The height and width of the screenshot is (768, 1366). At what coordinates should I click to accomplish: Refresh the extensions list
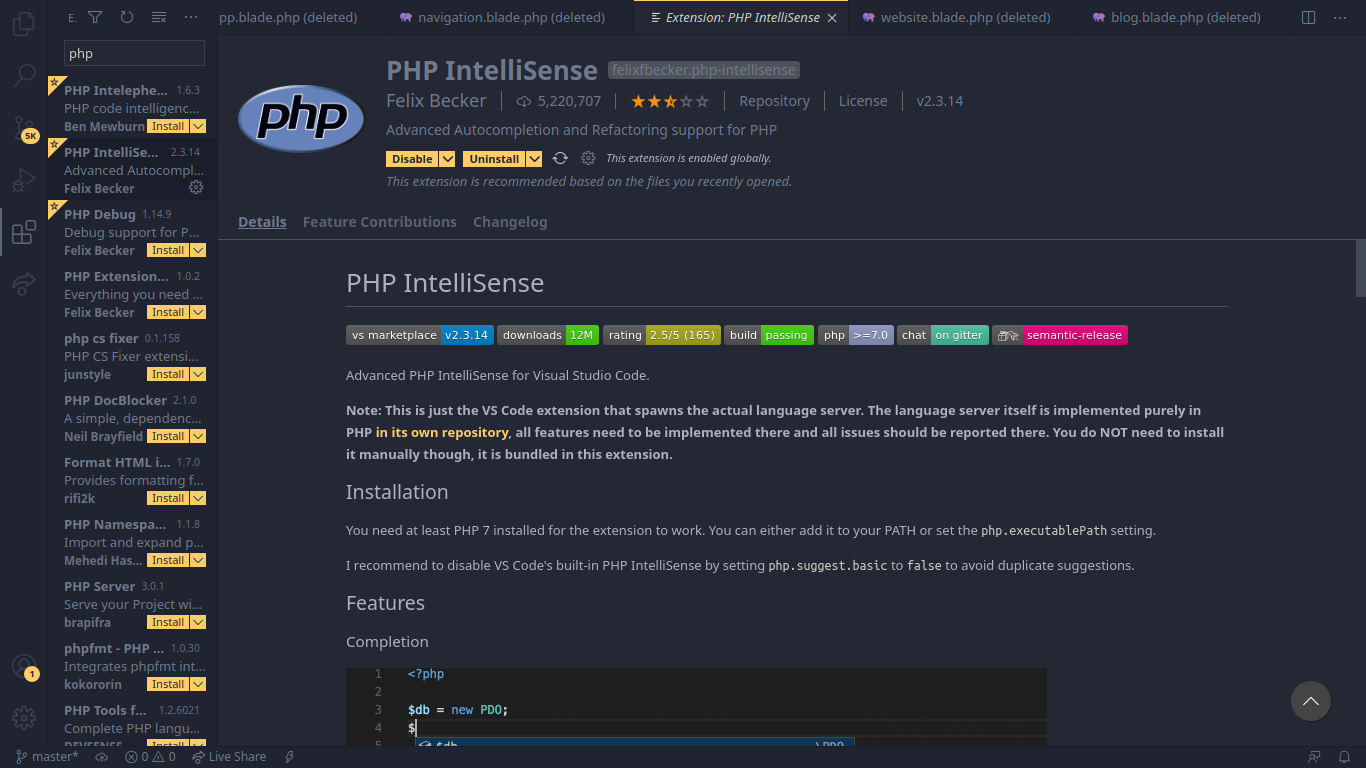tap(127, 17)
